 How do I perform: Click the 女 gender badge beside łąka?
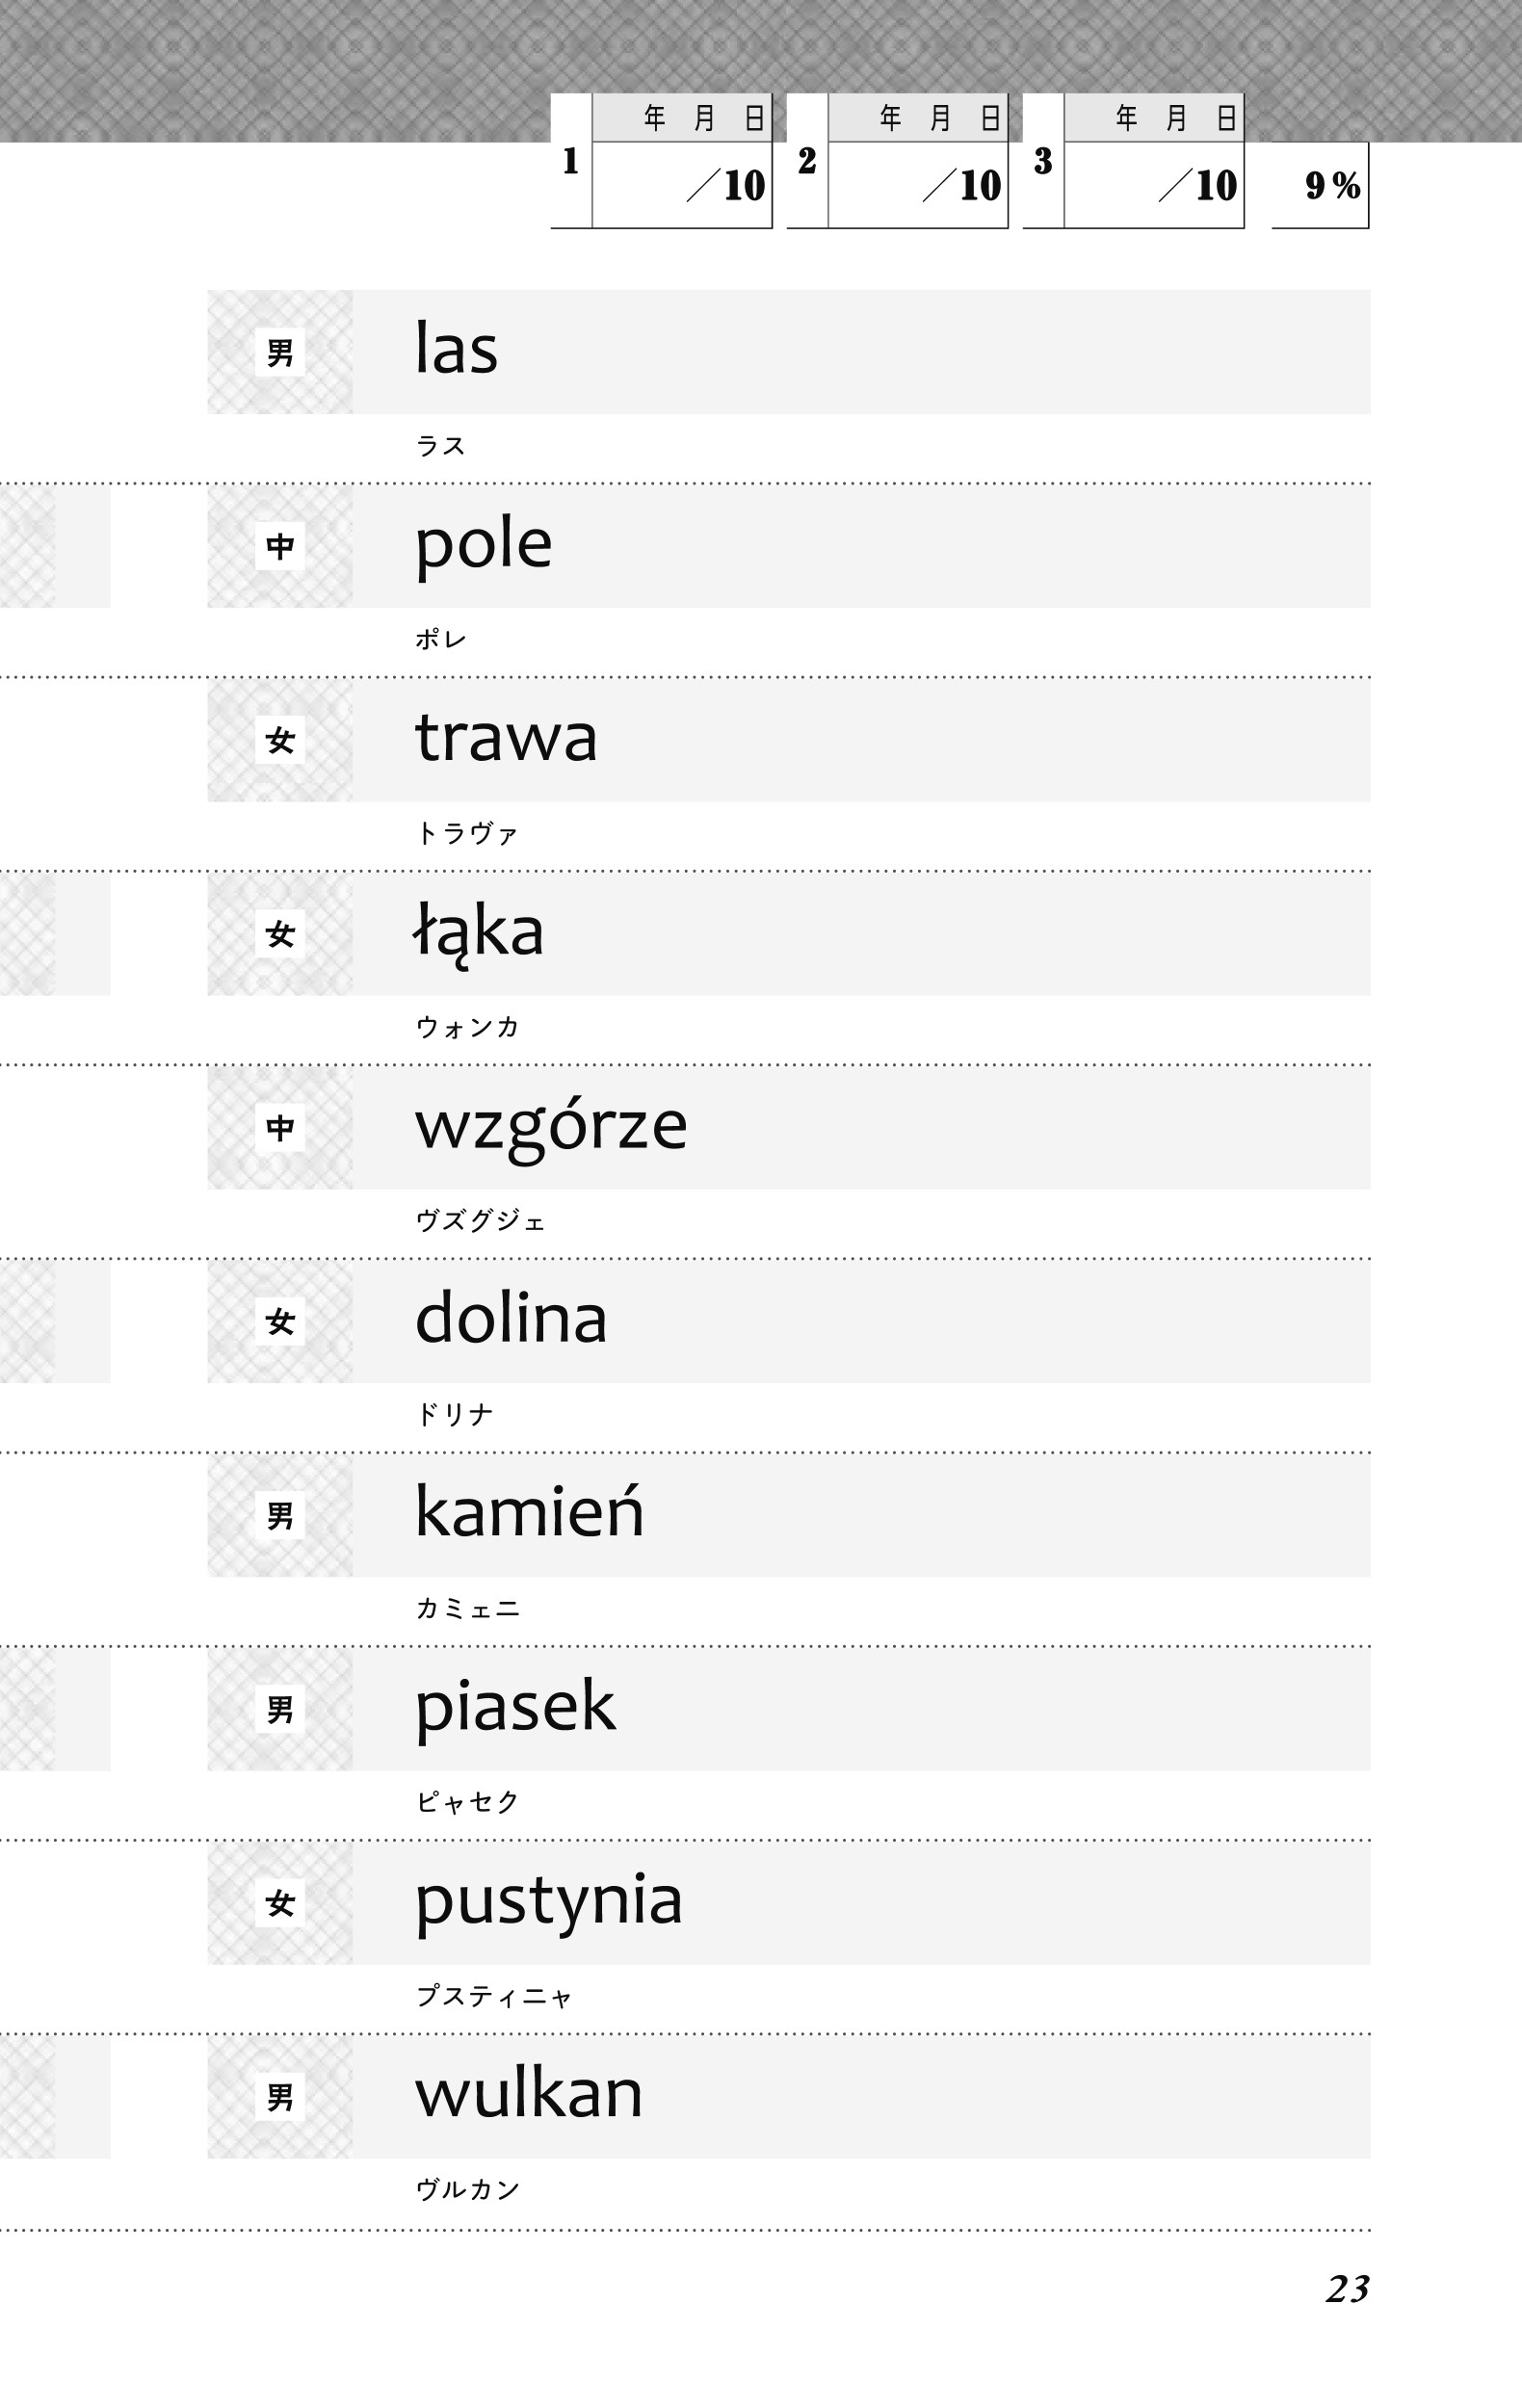click(x=280, y=935)
